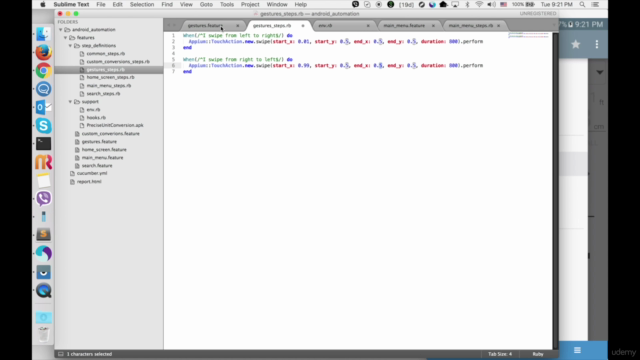Image resolution: width=640 pixels, height=360 pixels.
Task: Collapse the android_automation folder
Action: (61, 30)
